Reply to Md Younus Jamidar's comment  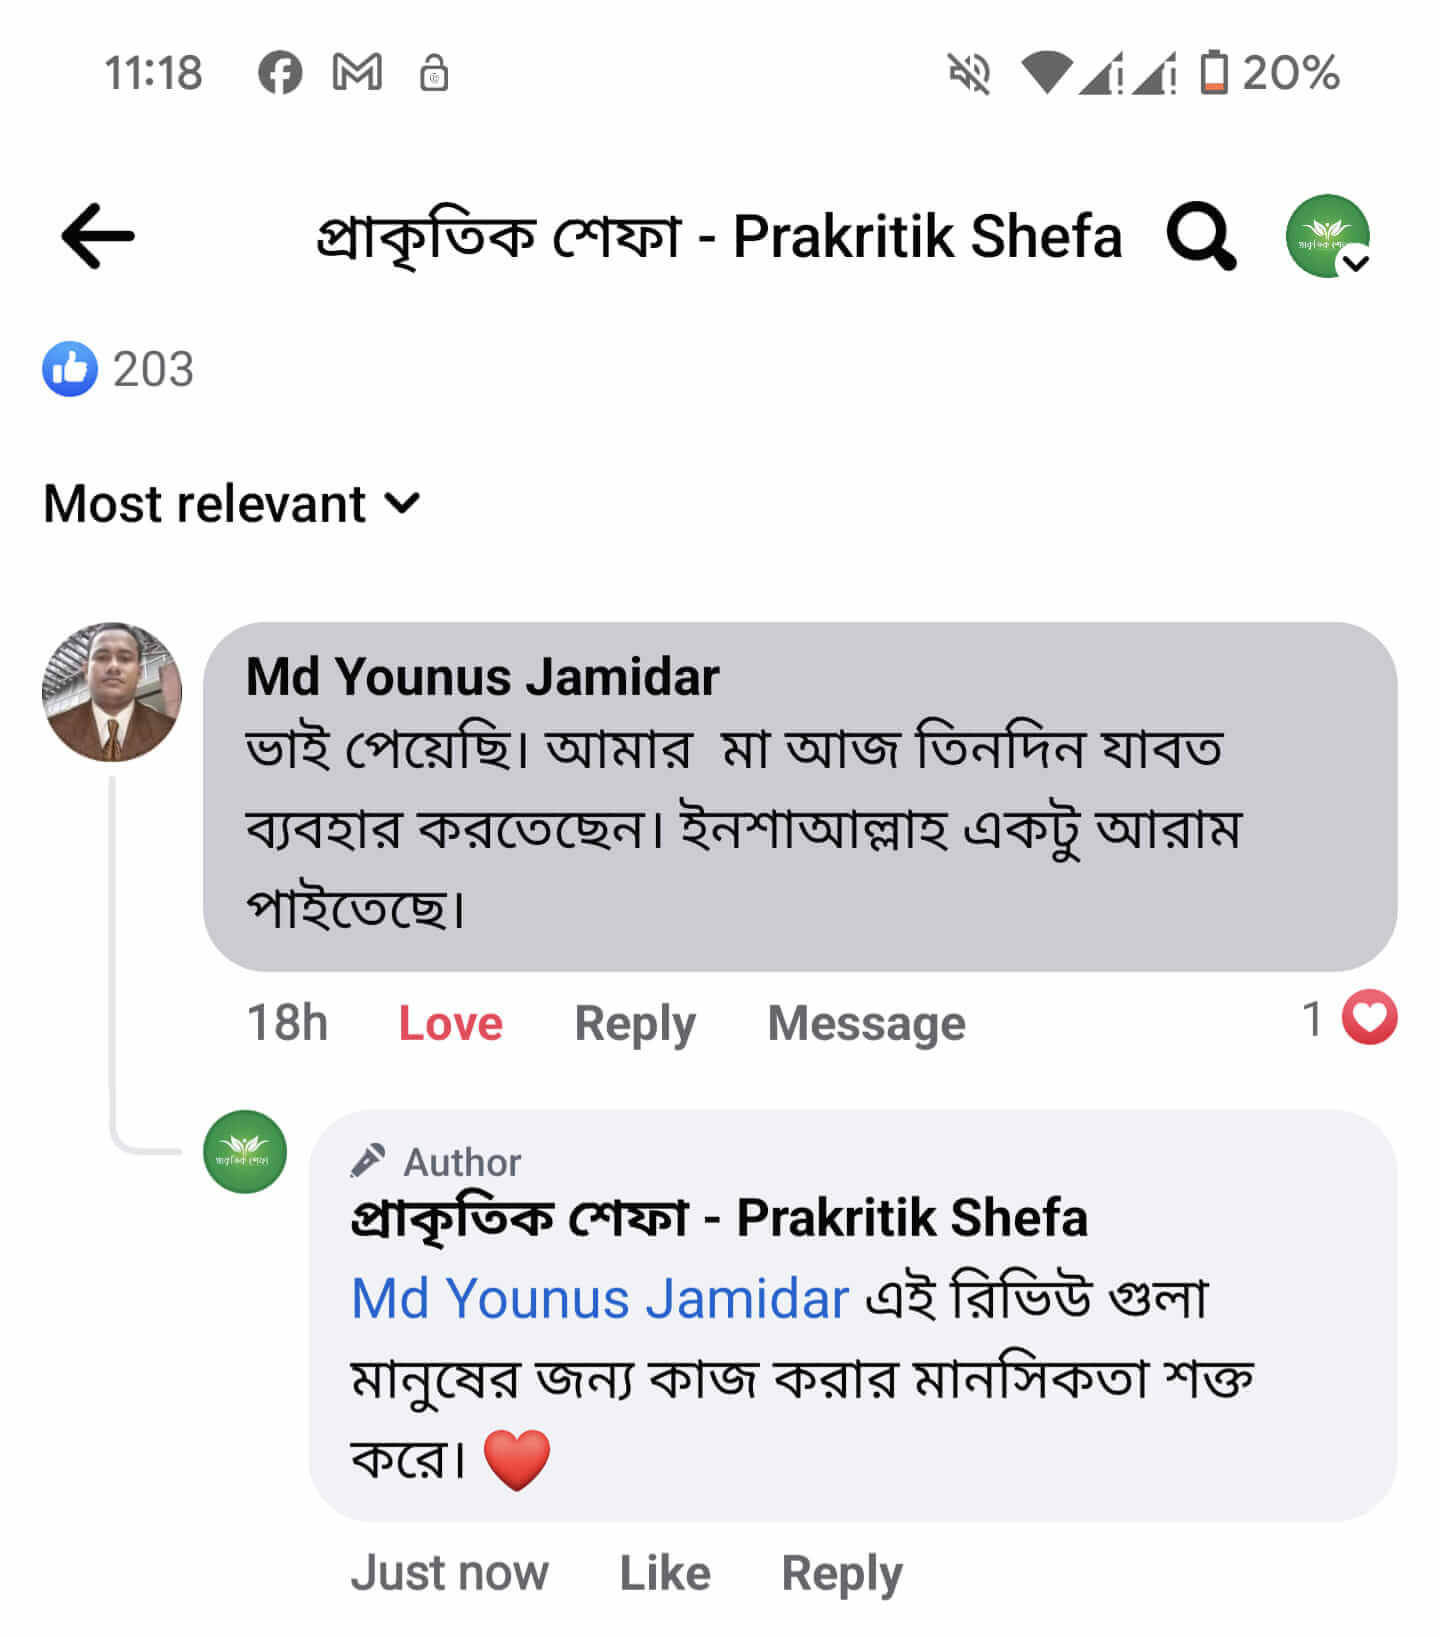tap(634, 1023)
